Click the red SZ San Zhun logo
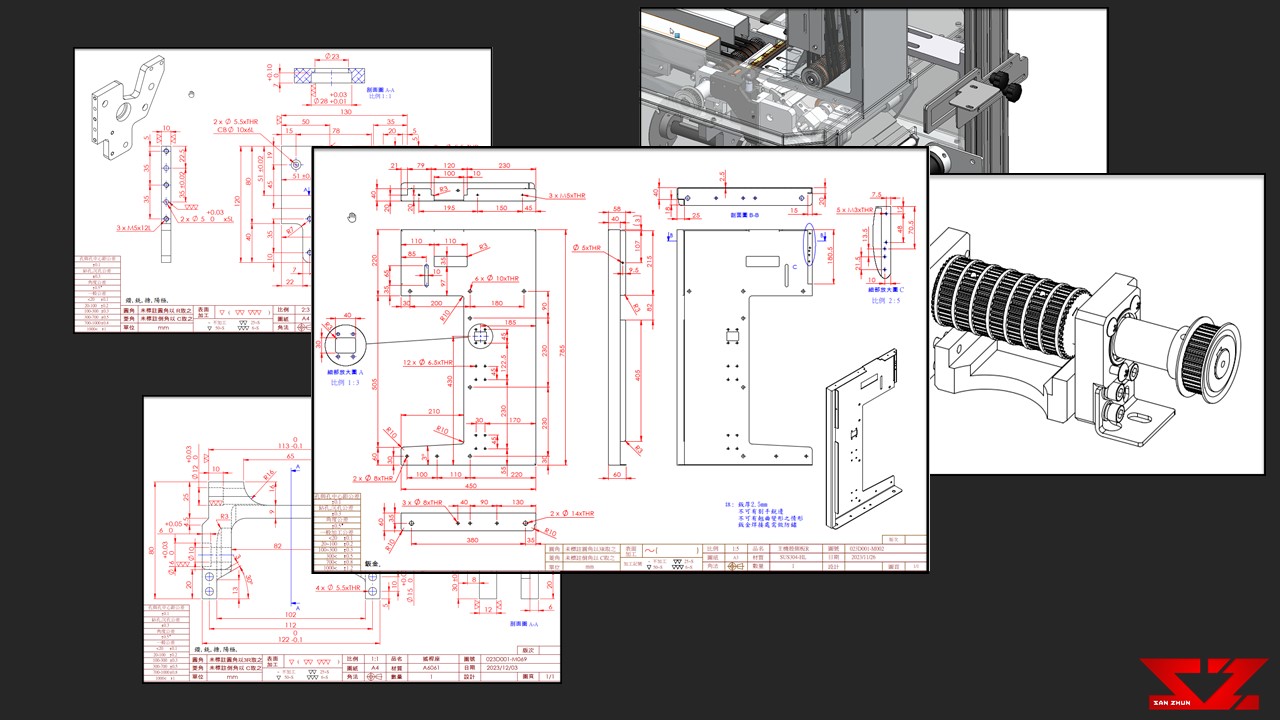Screen dimensions: 1280x720 [x=1203, y=684]
